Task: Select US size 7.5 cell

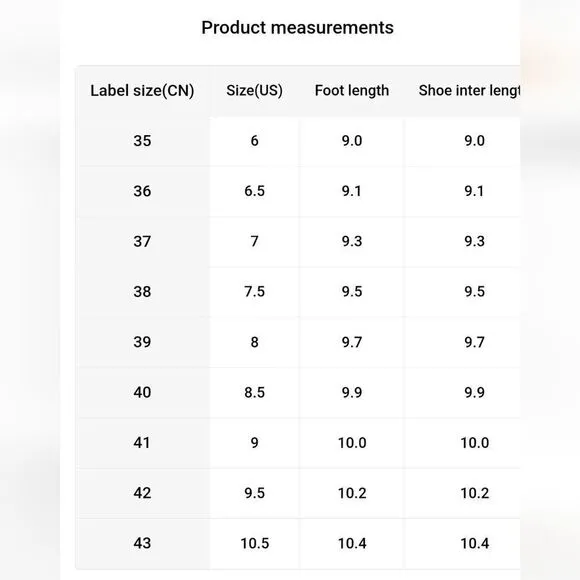Action: 254,291
